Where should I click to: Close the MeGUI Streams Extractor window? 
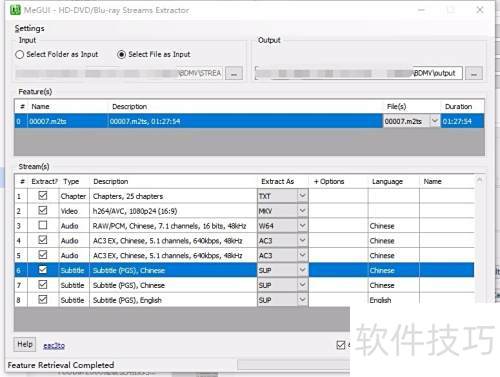tap(480, 10)
